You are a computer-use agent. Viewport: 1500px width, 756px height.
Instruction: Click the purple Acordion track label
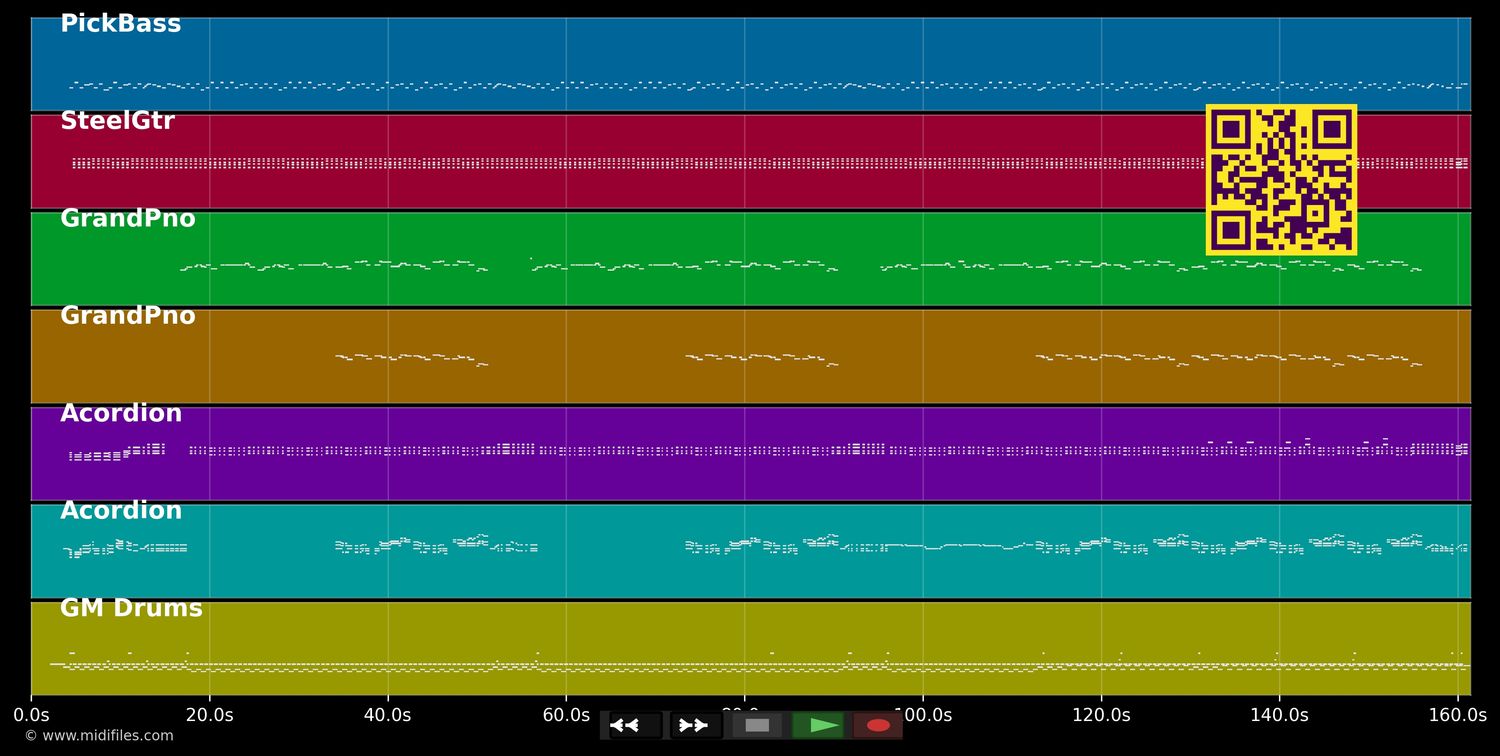[121, 413]
